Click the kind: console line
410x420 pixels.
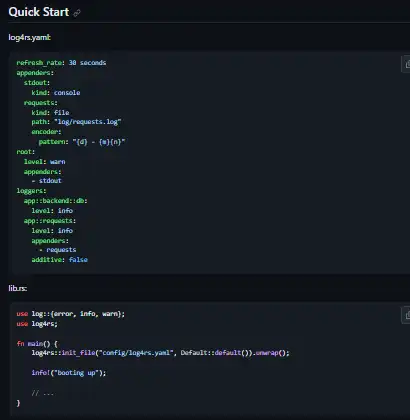click(x=56, y=93)
